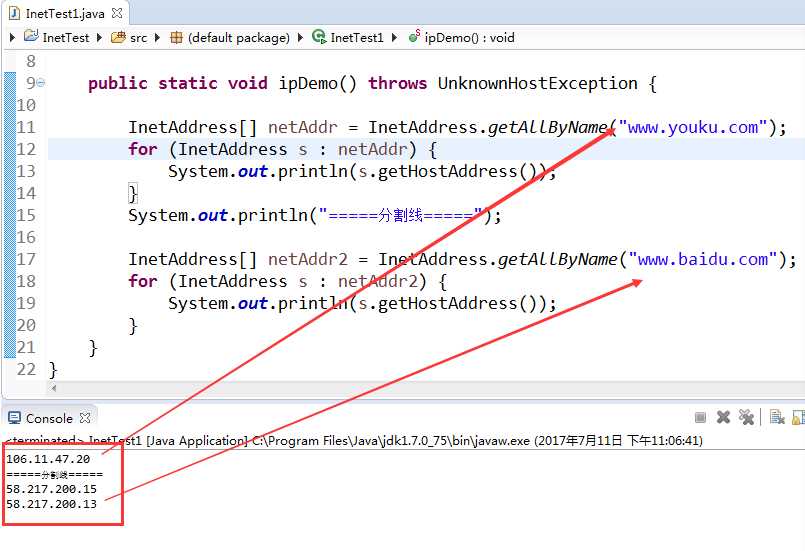Select the Console view tab
The height and width of the screenshot is (551, 805).
pyautogui.click(x=49, y=419)
